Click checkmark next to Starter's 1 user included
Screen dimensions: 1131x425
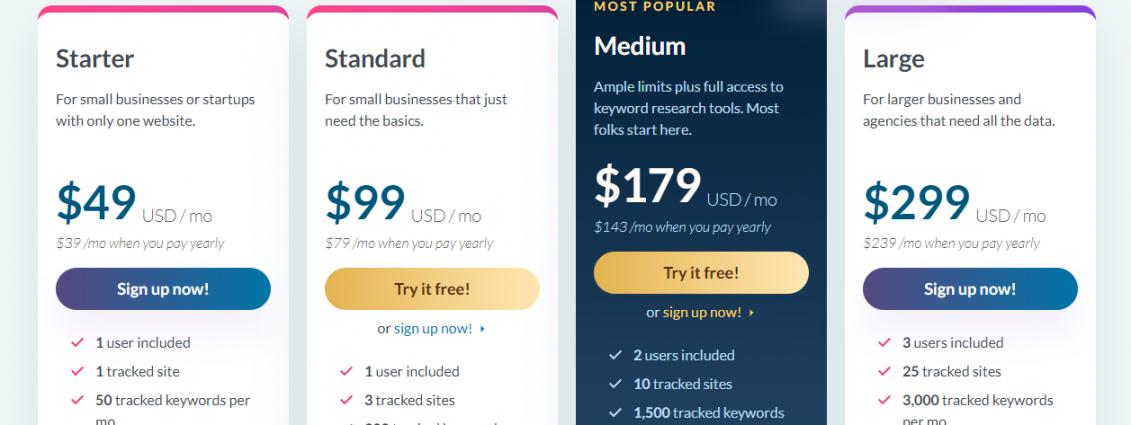(x=77, y=342)
